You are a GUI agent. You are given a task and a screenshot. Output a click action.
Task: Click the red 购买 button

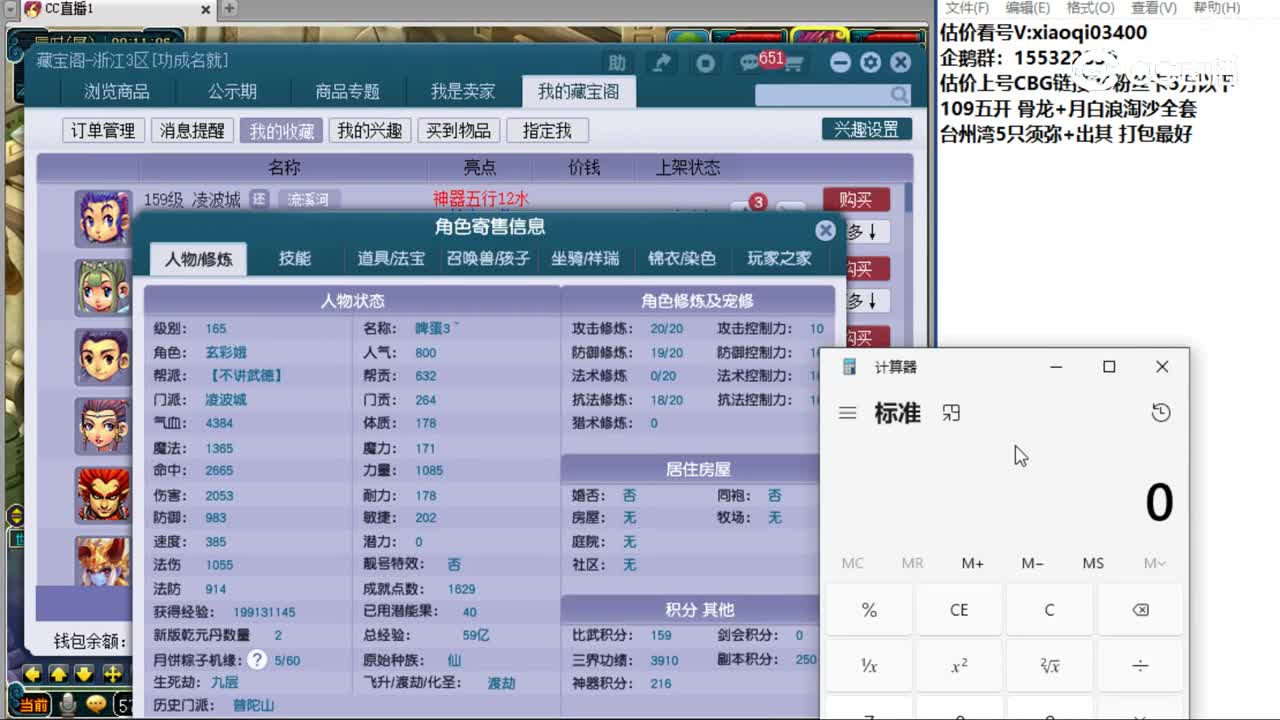(858, 199)
